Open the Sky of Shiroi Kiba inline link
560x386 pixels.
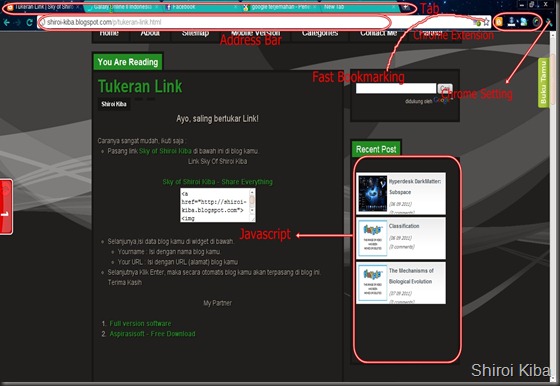click(165, 151)
